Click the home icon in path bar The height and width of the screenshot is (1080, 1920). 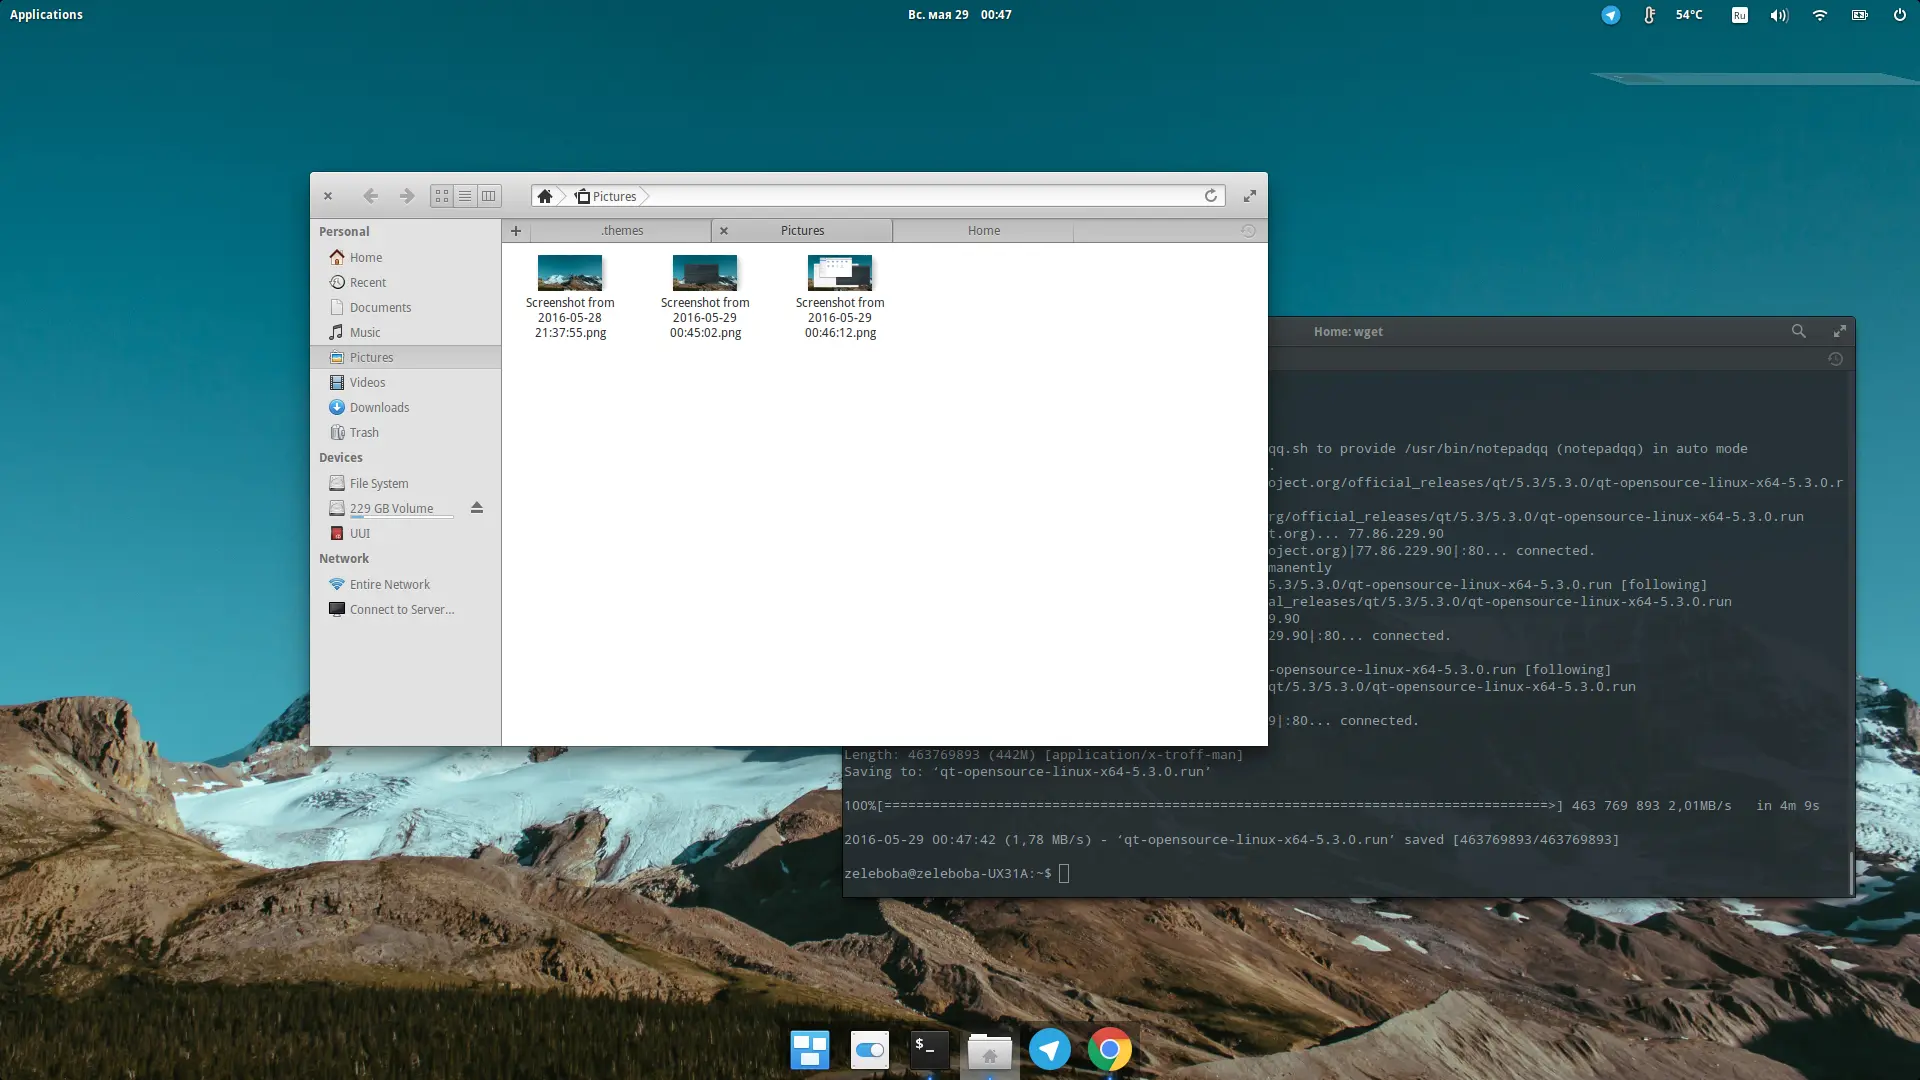click(545, 196)
